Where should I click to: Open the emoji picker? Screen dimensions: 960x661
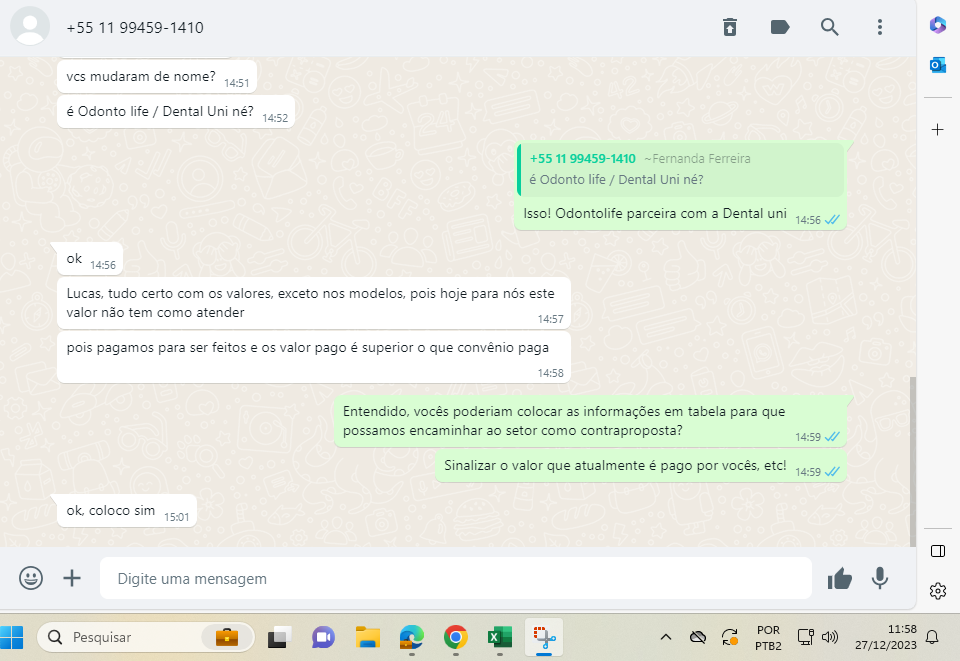(32, 578)
